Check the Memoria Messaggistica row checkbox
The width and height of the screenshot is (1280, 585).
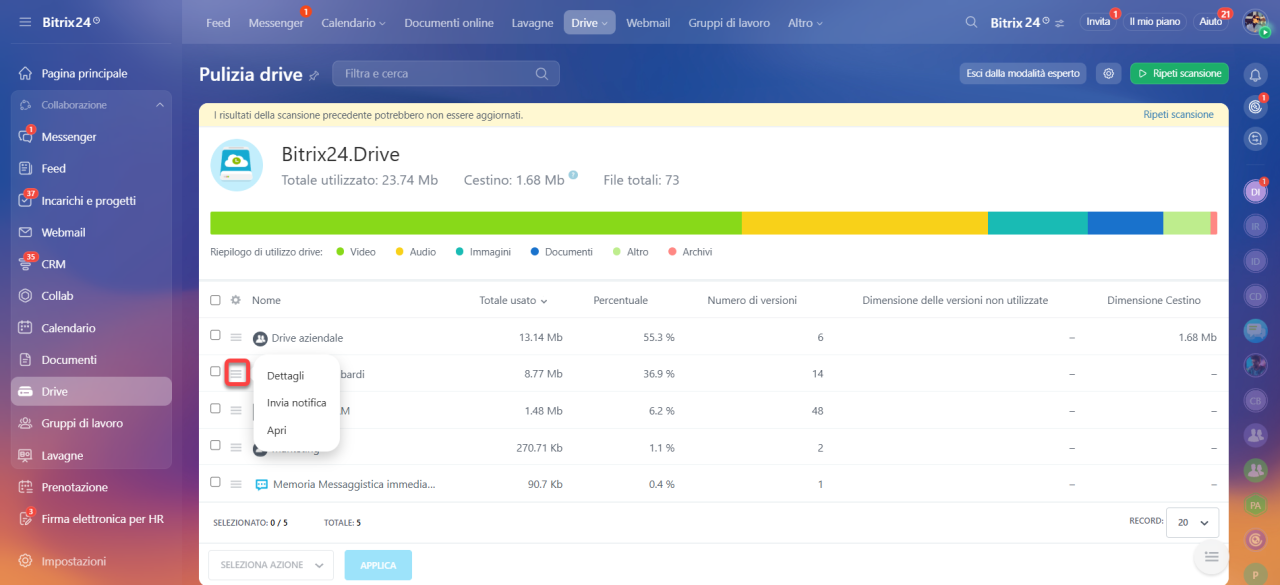coord(215,482)
